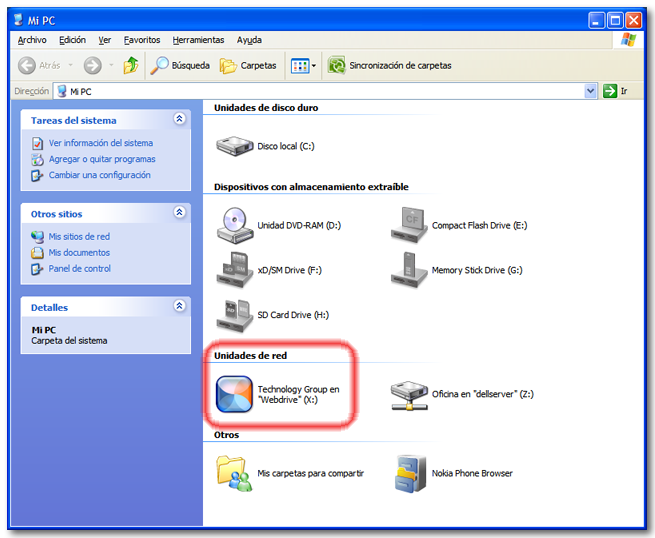Click the Vistas view mode icon

click(x=300, y=66)
